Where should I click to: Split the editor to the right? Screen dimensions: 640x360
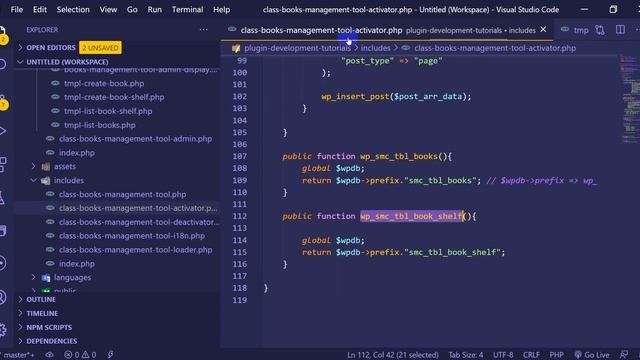[620, 30]
